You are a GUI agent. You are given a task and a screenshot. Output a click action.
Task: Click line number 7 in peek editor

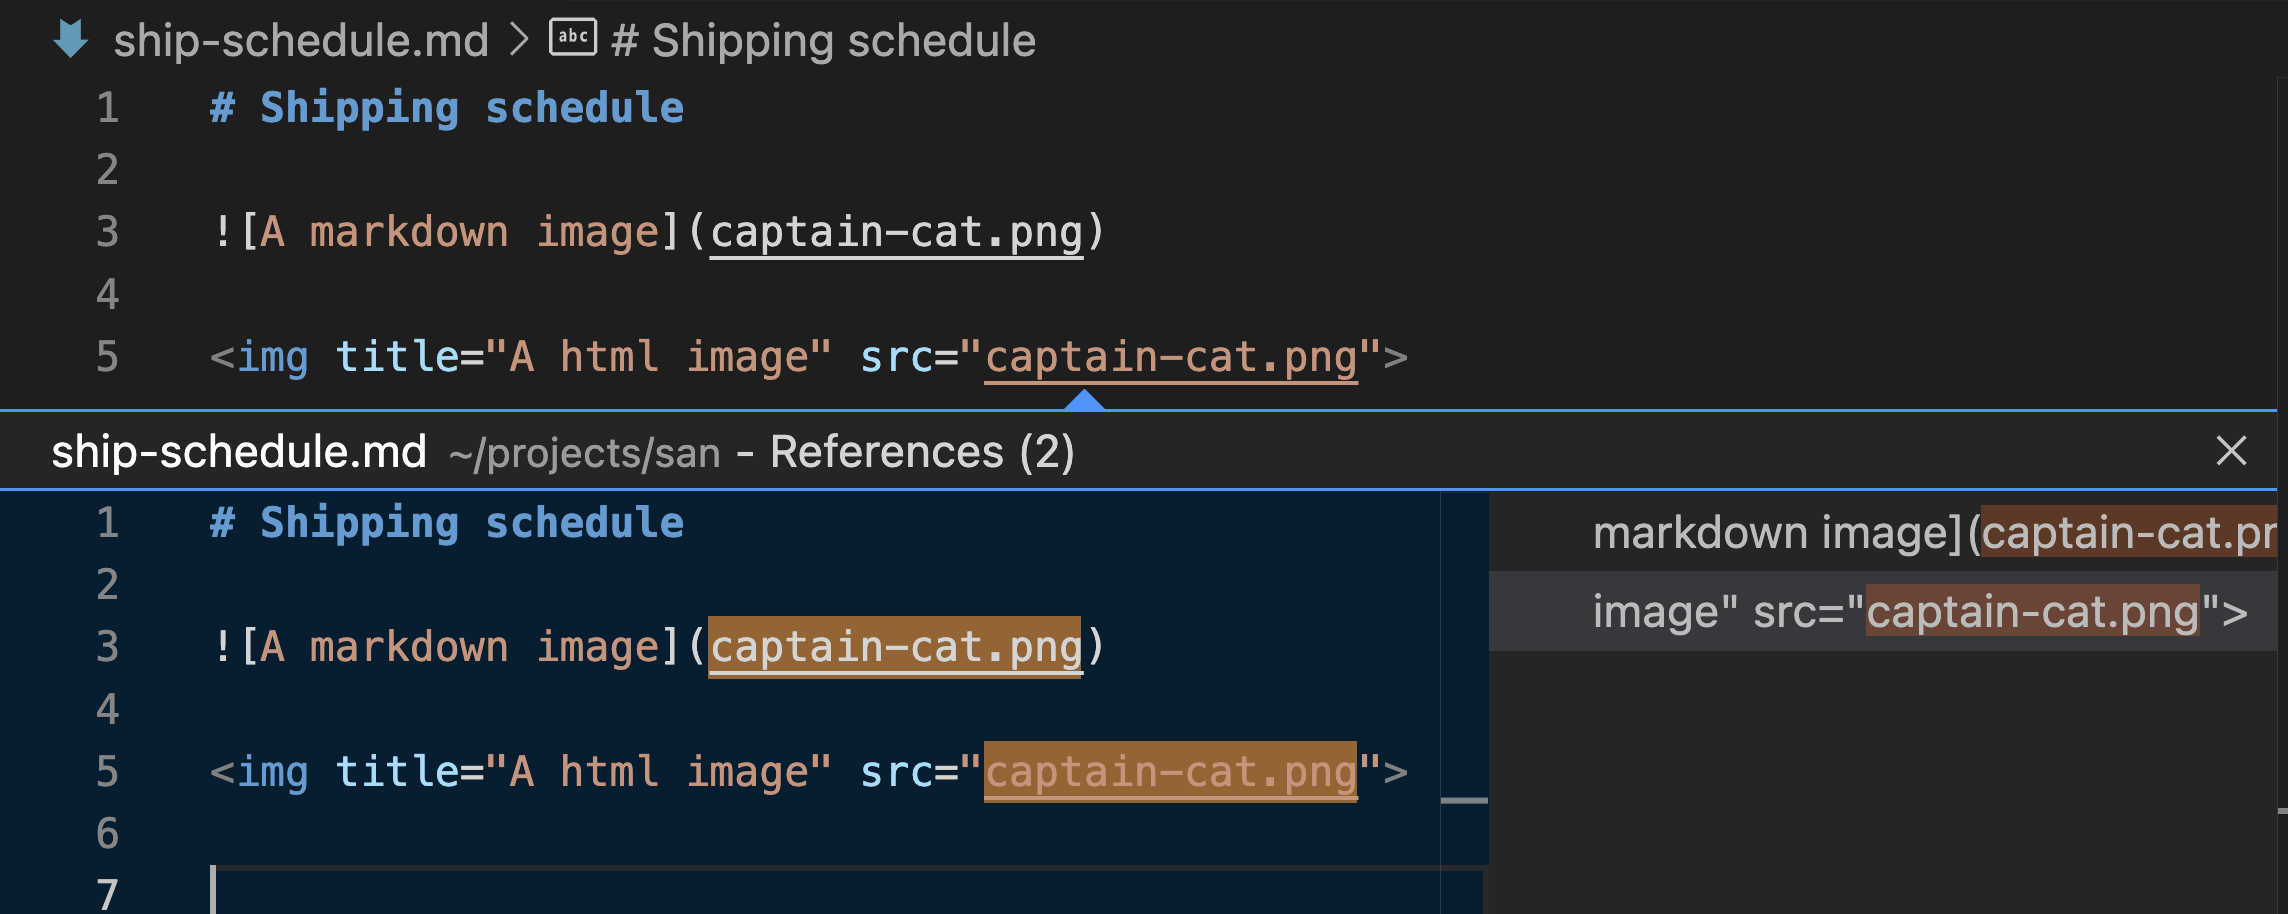click(107, 895)
